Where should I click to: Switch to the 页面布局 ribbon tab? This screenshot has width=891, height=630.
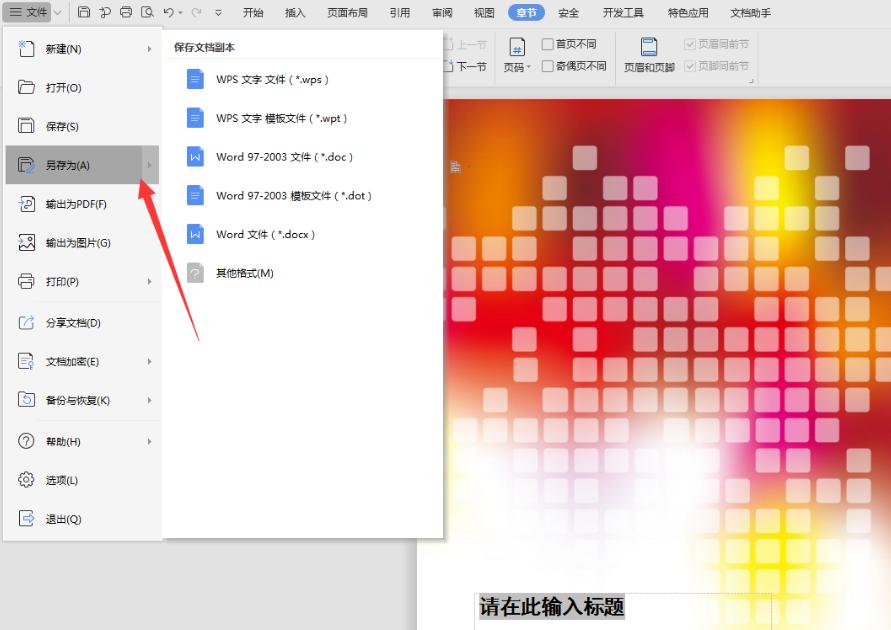(347, 13)
